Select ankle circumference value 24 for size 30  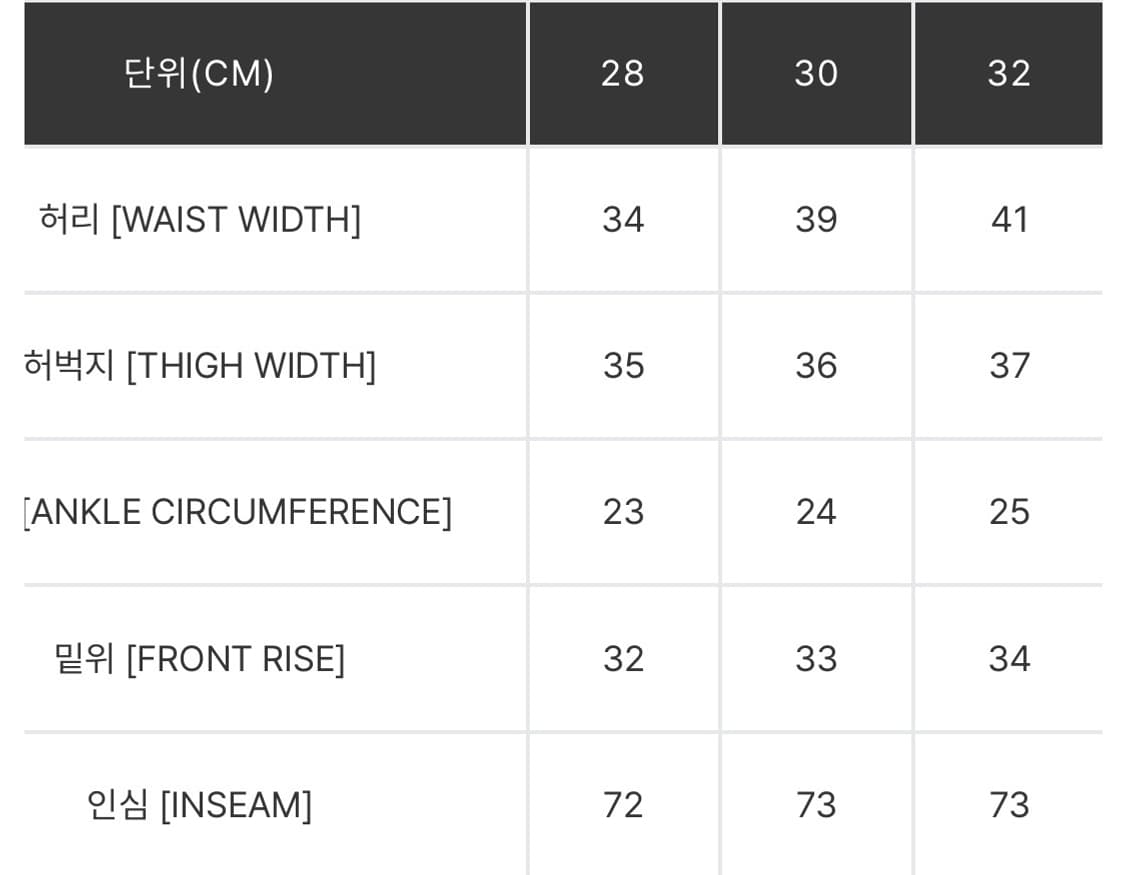(x=816, y=512)
